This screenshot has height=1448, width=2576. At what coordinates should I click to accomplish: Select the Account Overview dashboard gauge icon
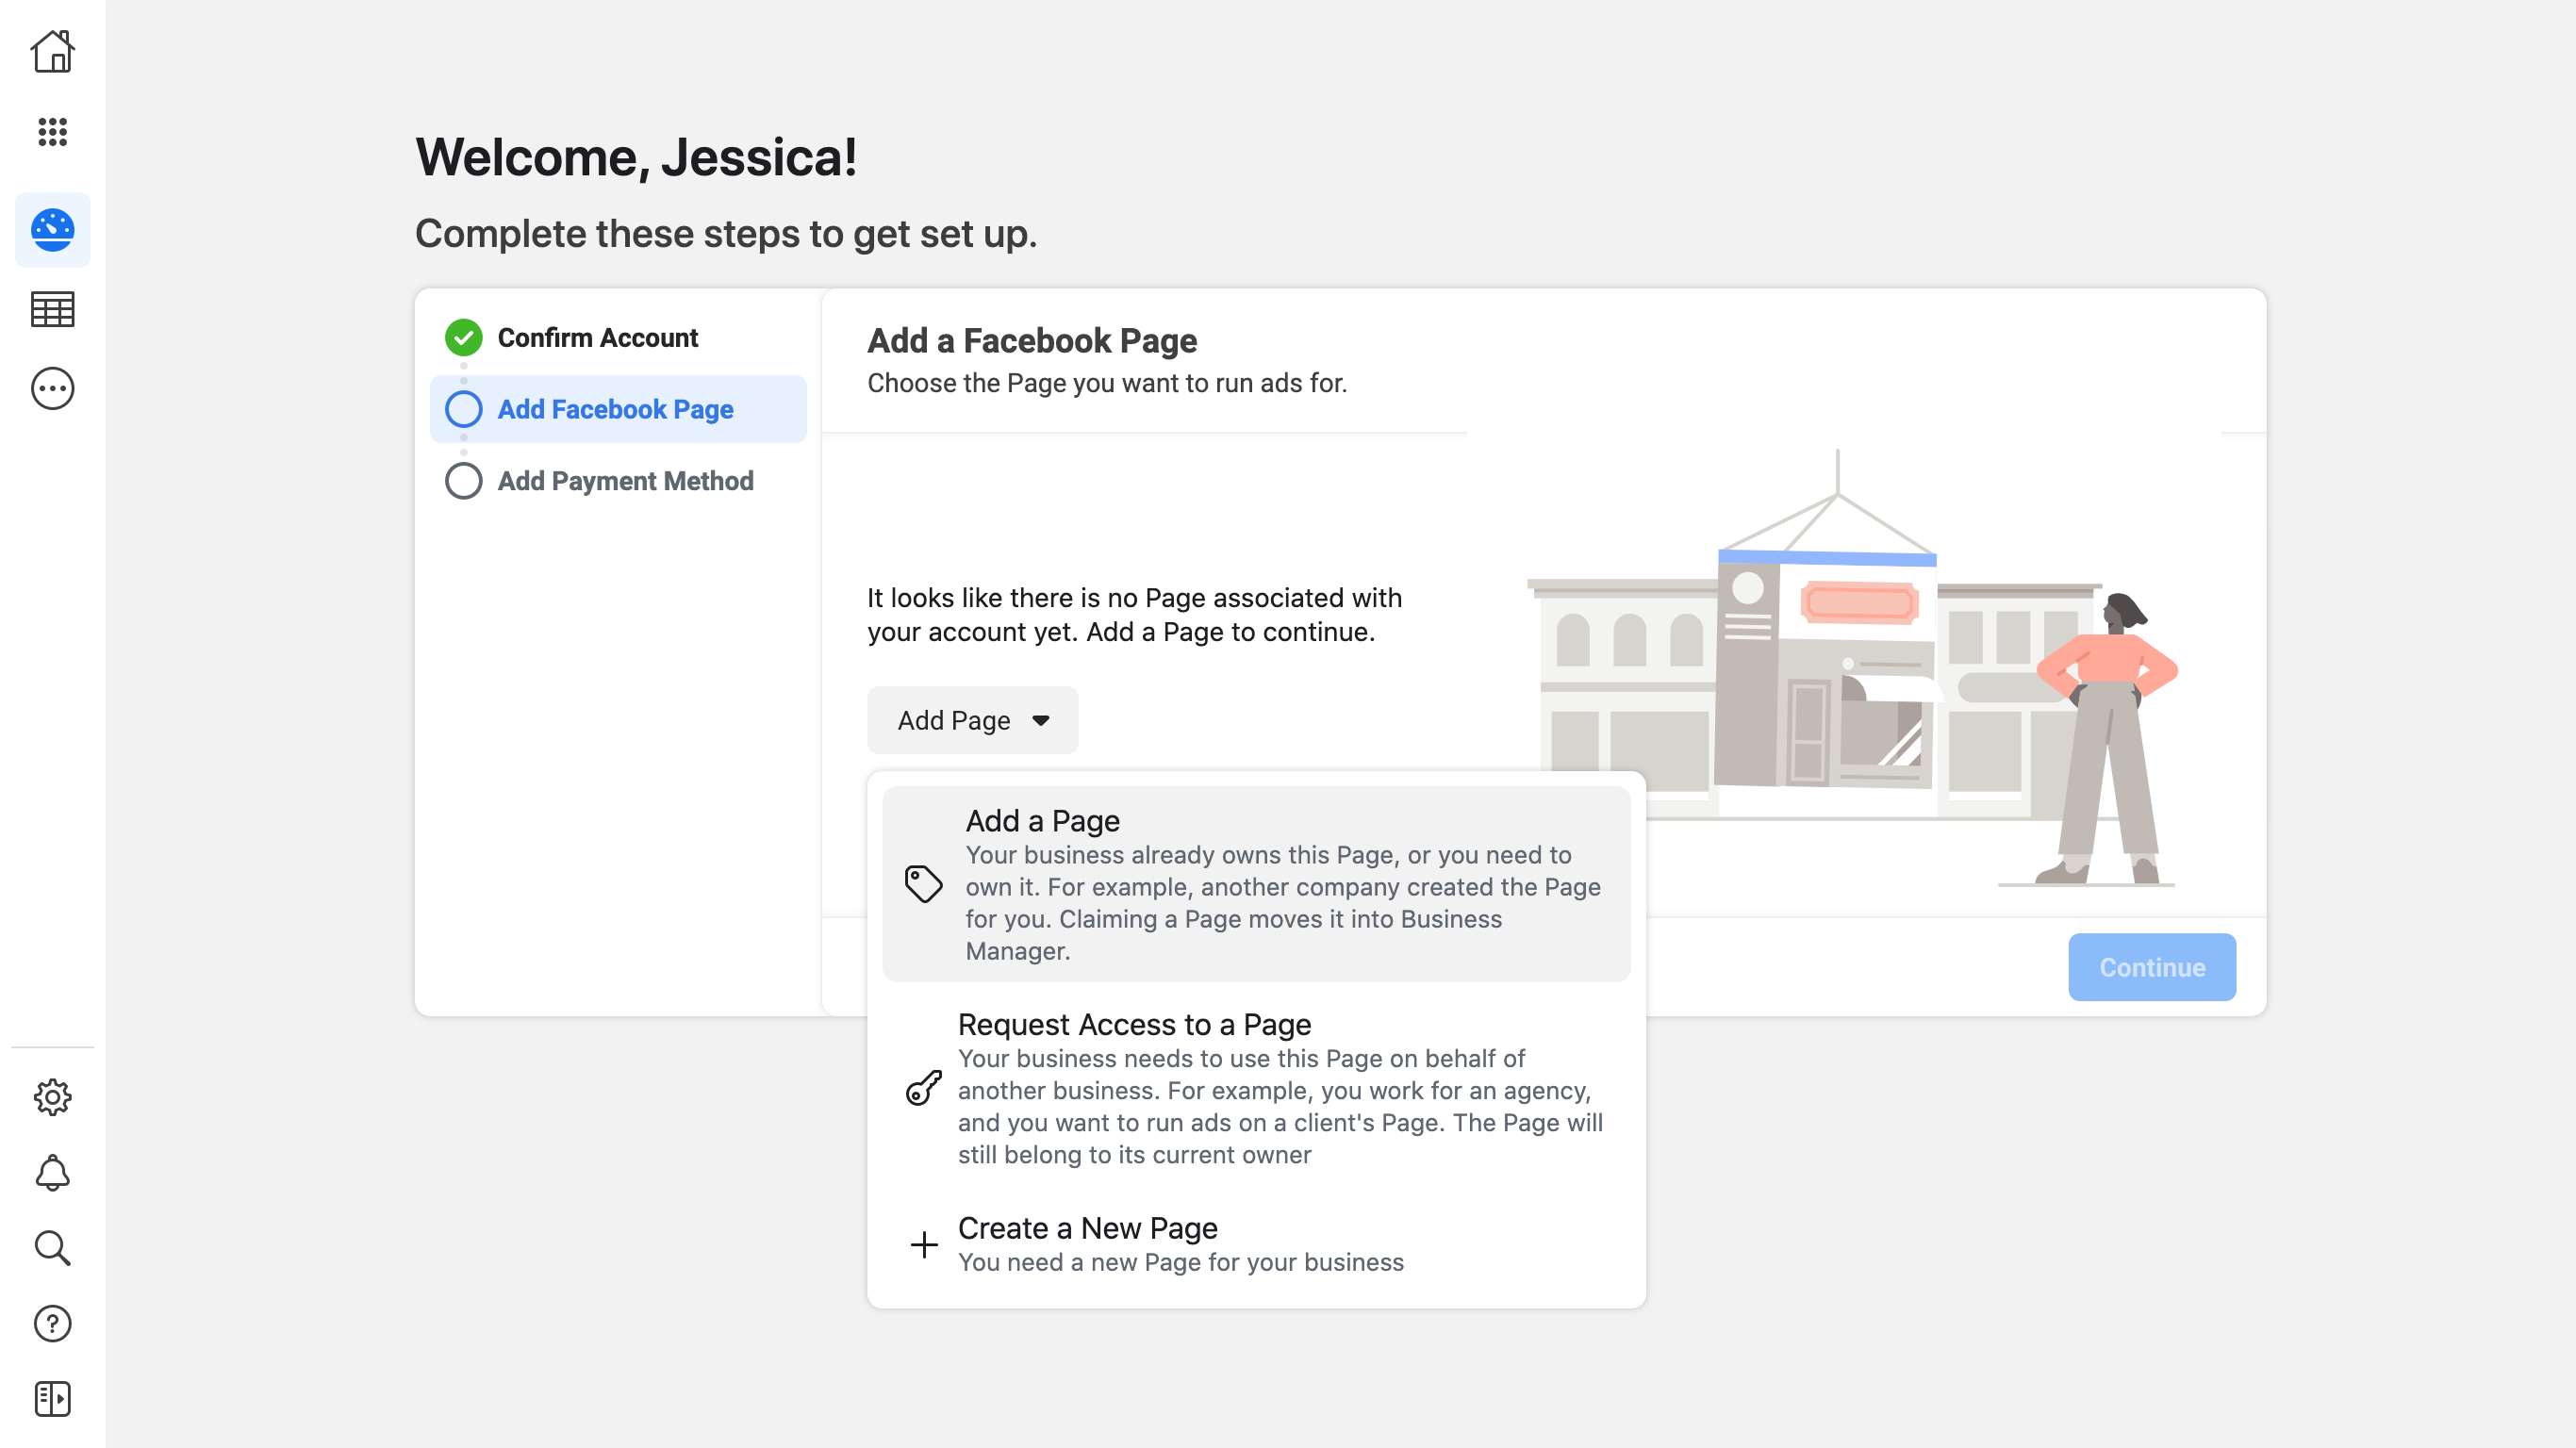tap(52, 230)
